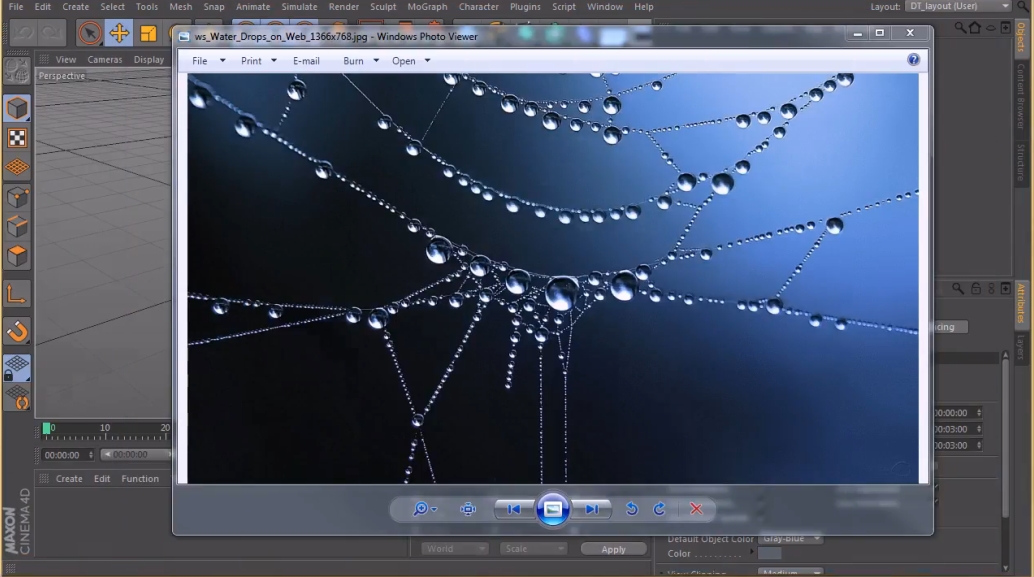Viewport: 1034px width, 577px height.
Task: Activate the Move tool in Cinema 4D
Action: [119, 33]
